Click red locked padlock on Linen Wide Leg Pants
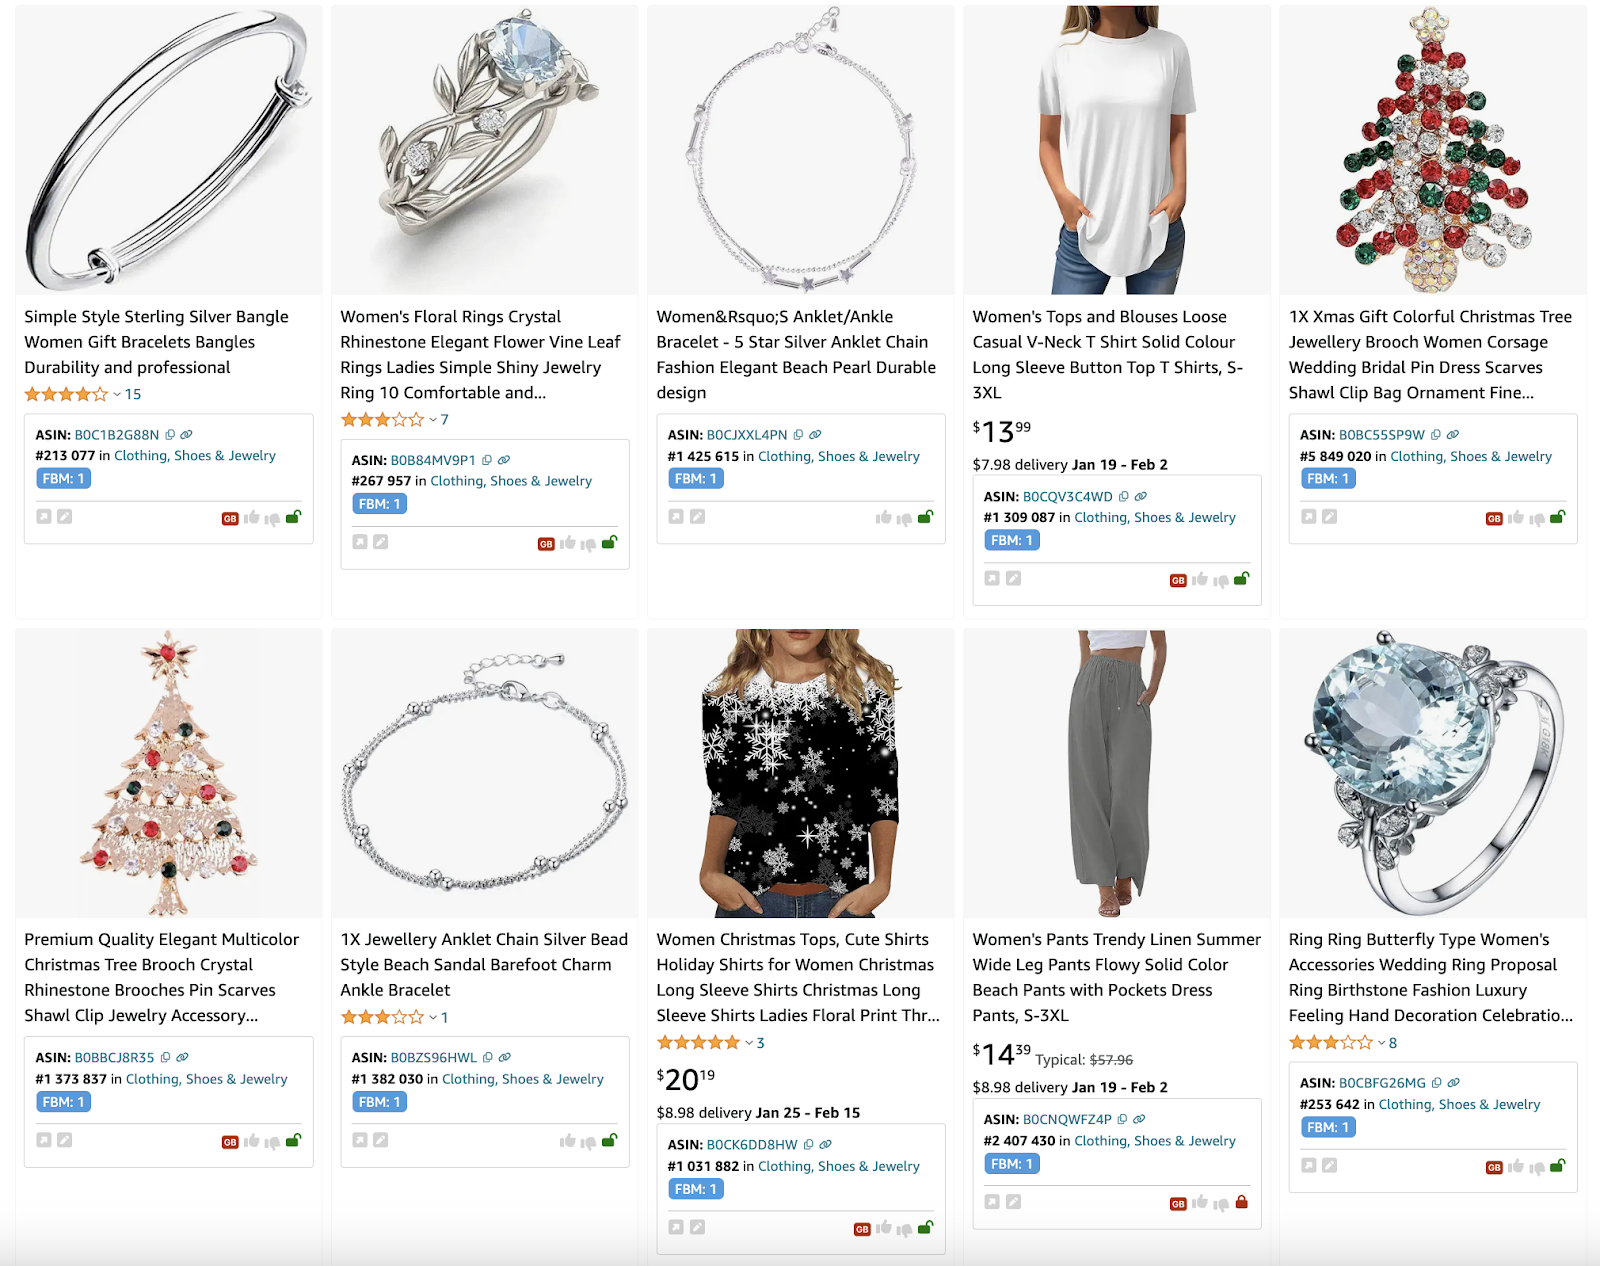1600x1266 pixels. (1241, 1202)
